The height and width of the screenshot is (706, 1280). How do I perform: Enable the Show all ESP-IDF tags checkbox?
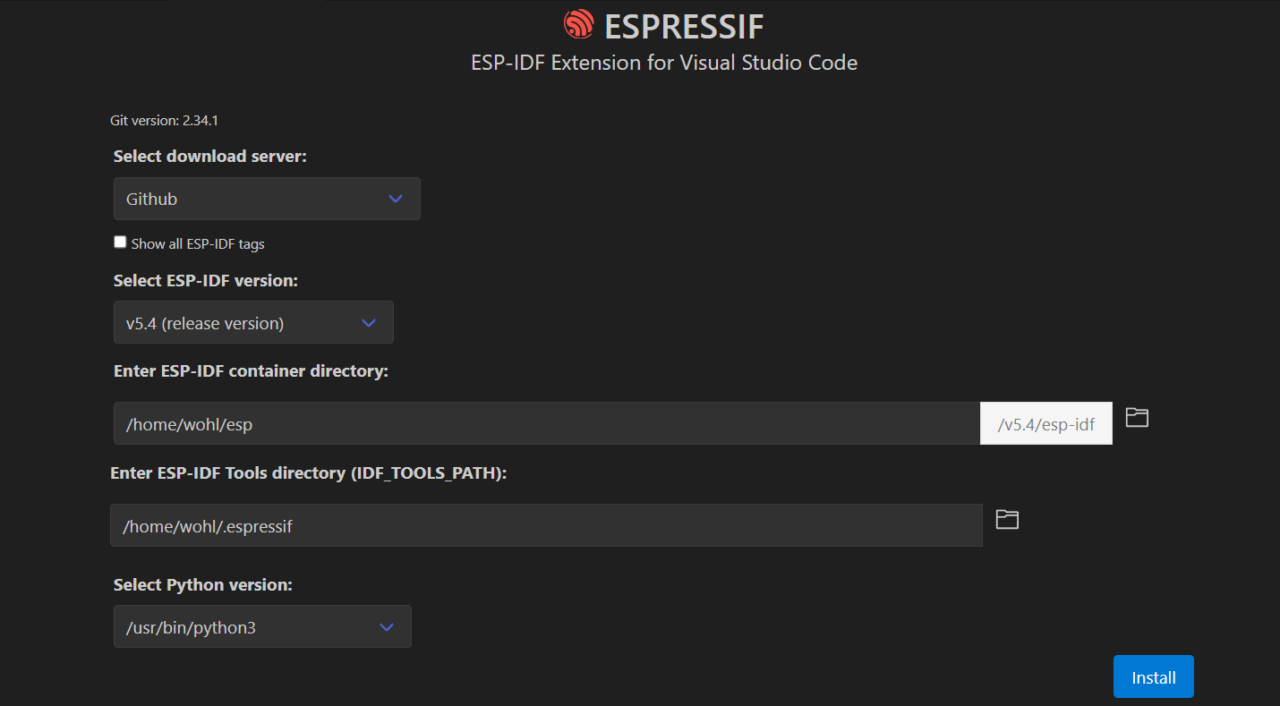pos(120,242)
